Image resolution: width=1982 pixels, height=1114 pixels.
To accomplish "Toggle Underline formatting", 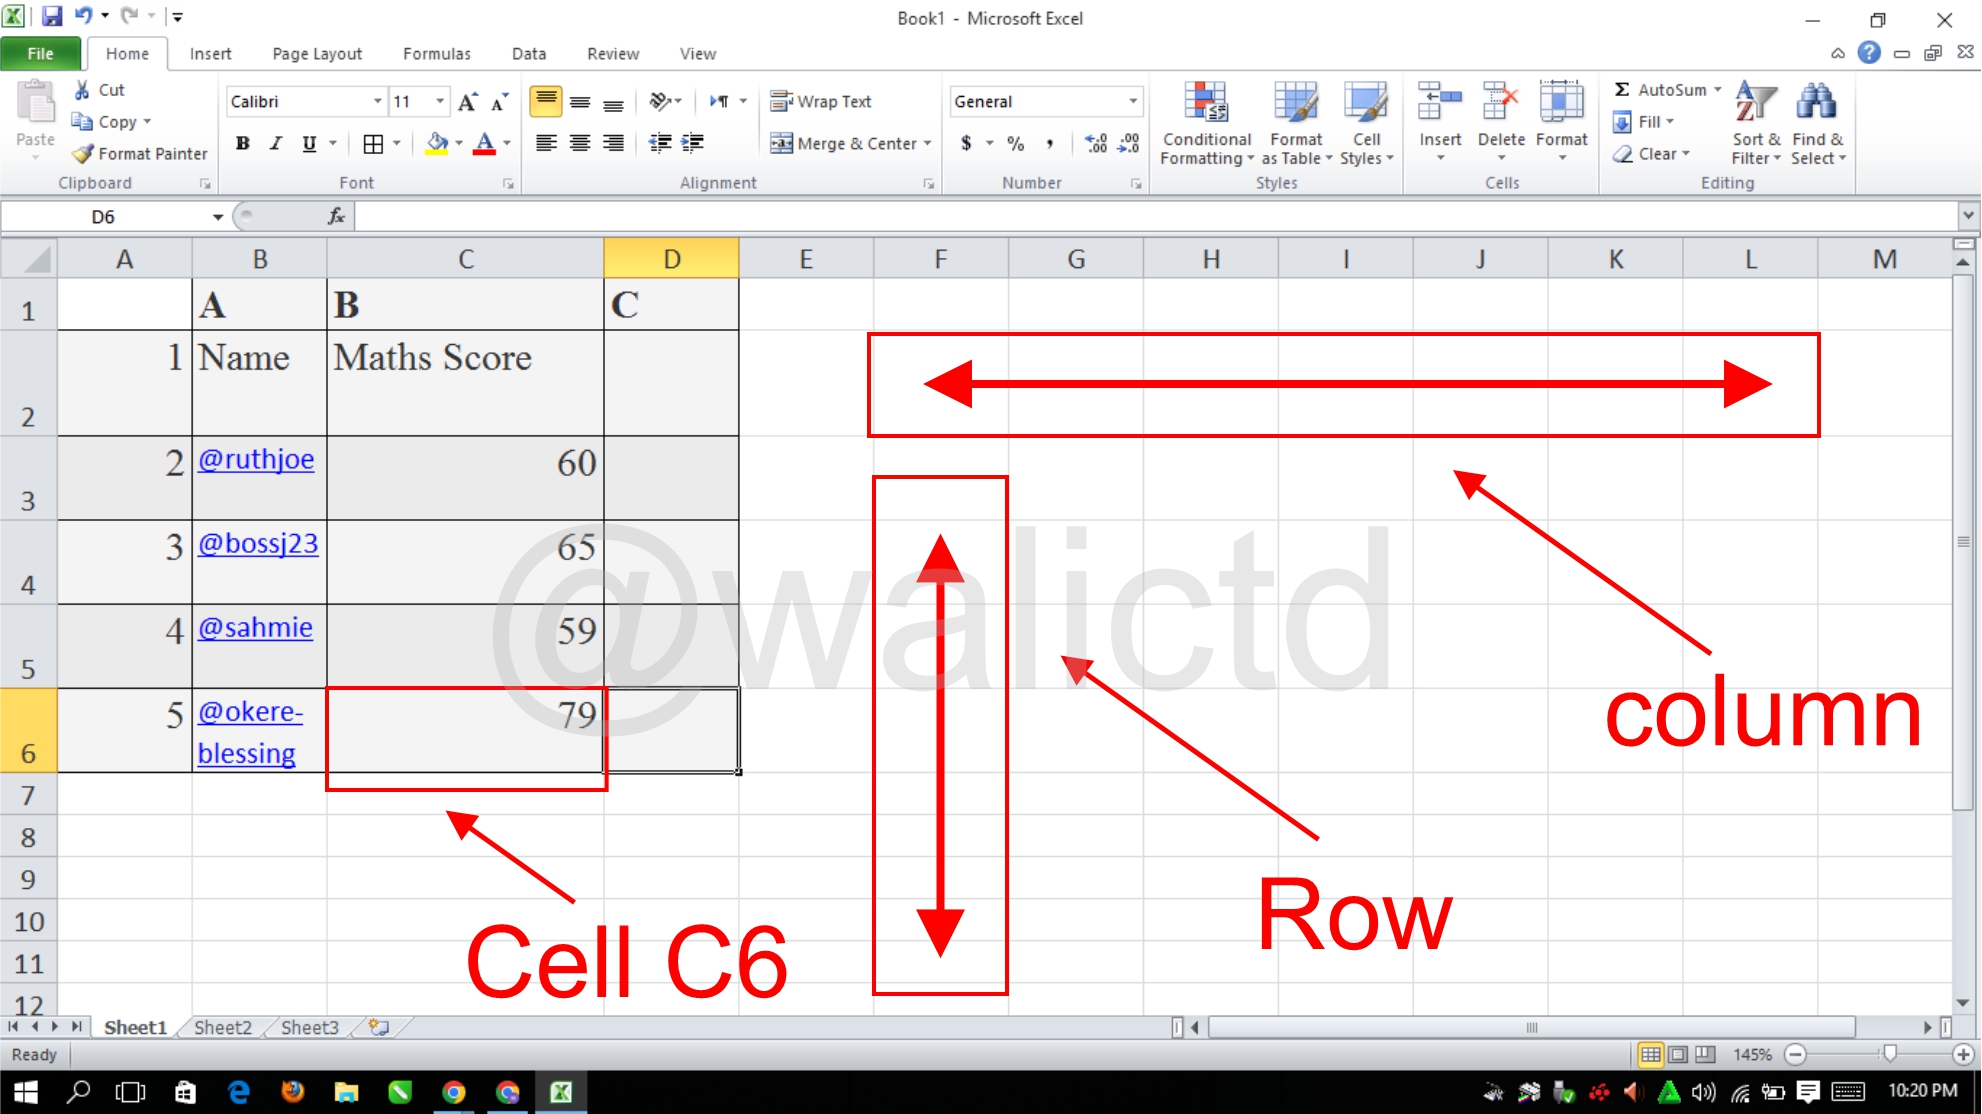I will [309, 144].
